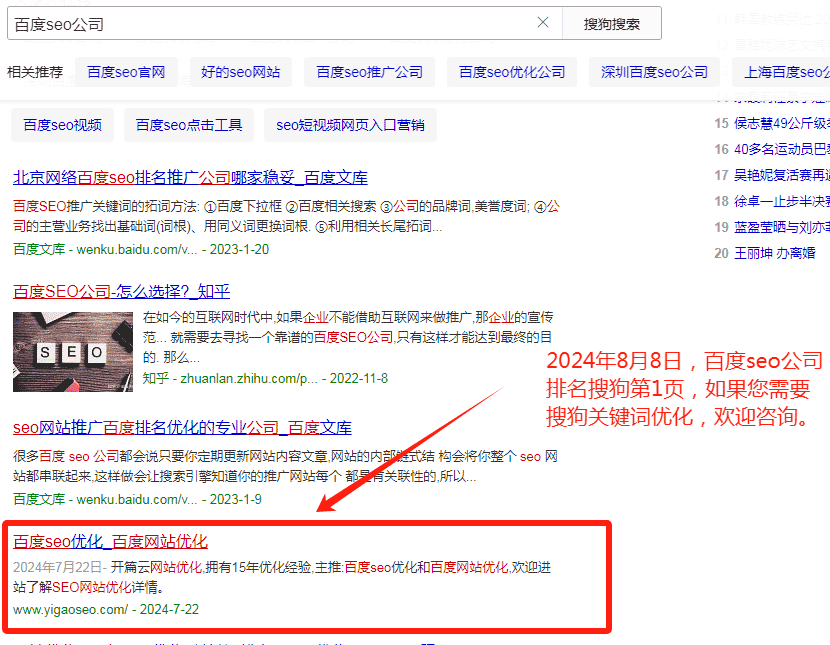Select related suggestion 百度seo官网
830x645 pixels.
click(126, 71)
